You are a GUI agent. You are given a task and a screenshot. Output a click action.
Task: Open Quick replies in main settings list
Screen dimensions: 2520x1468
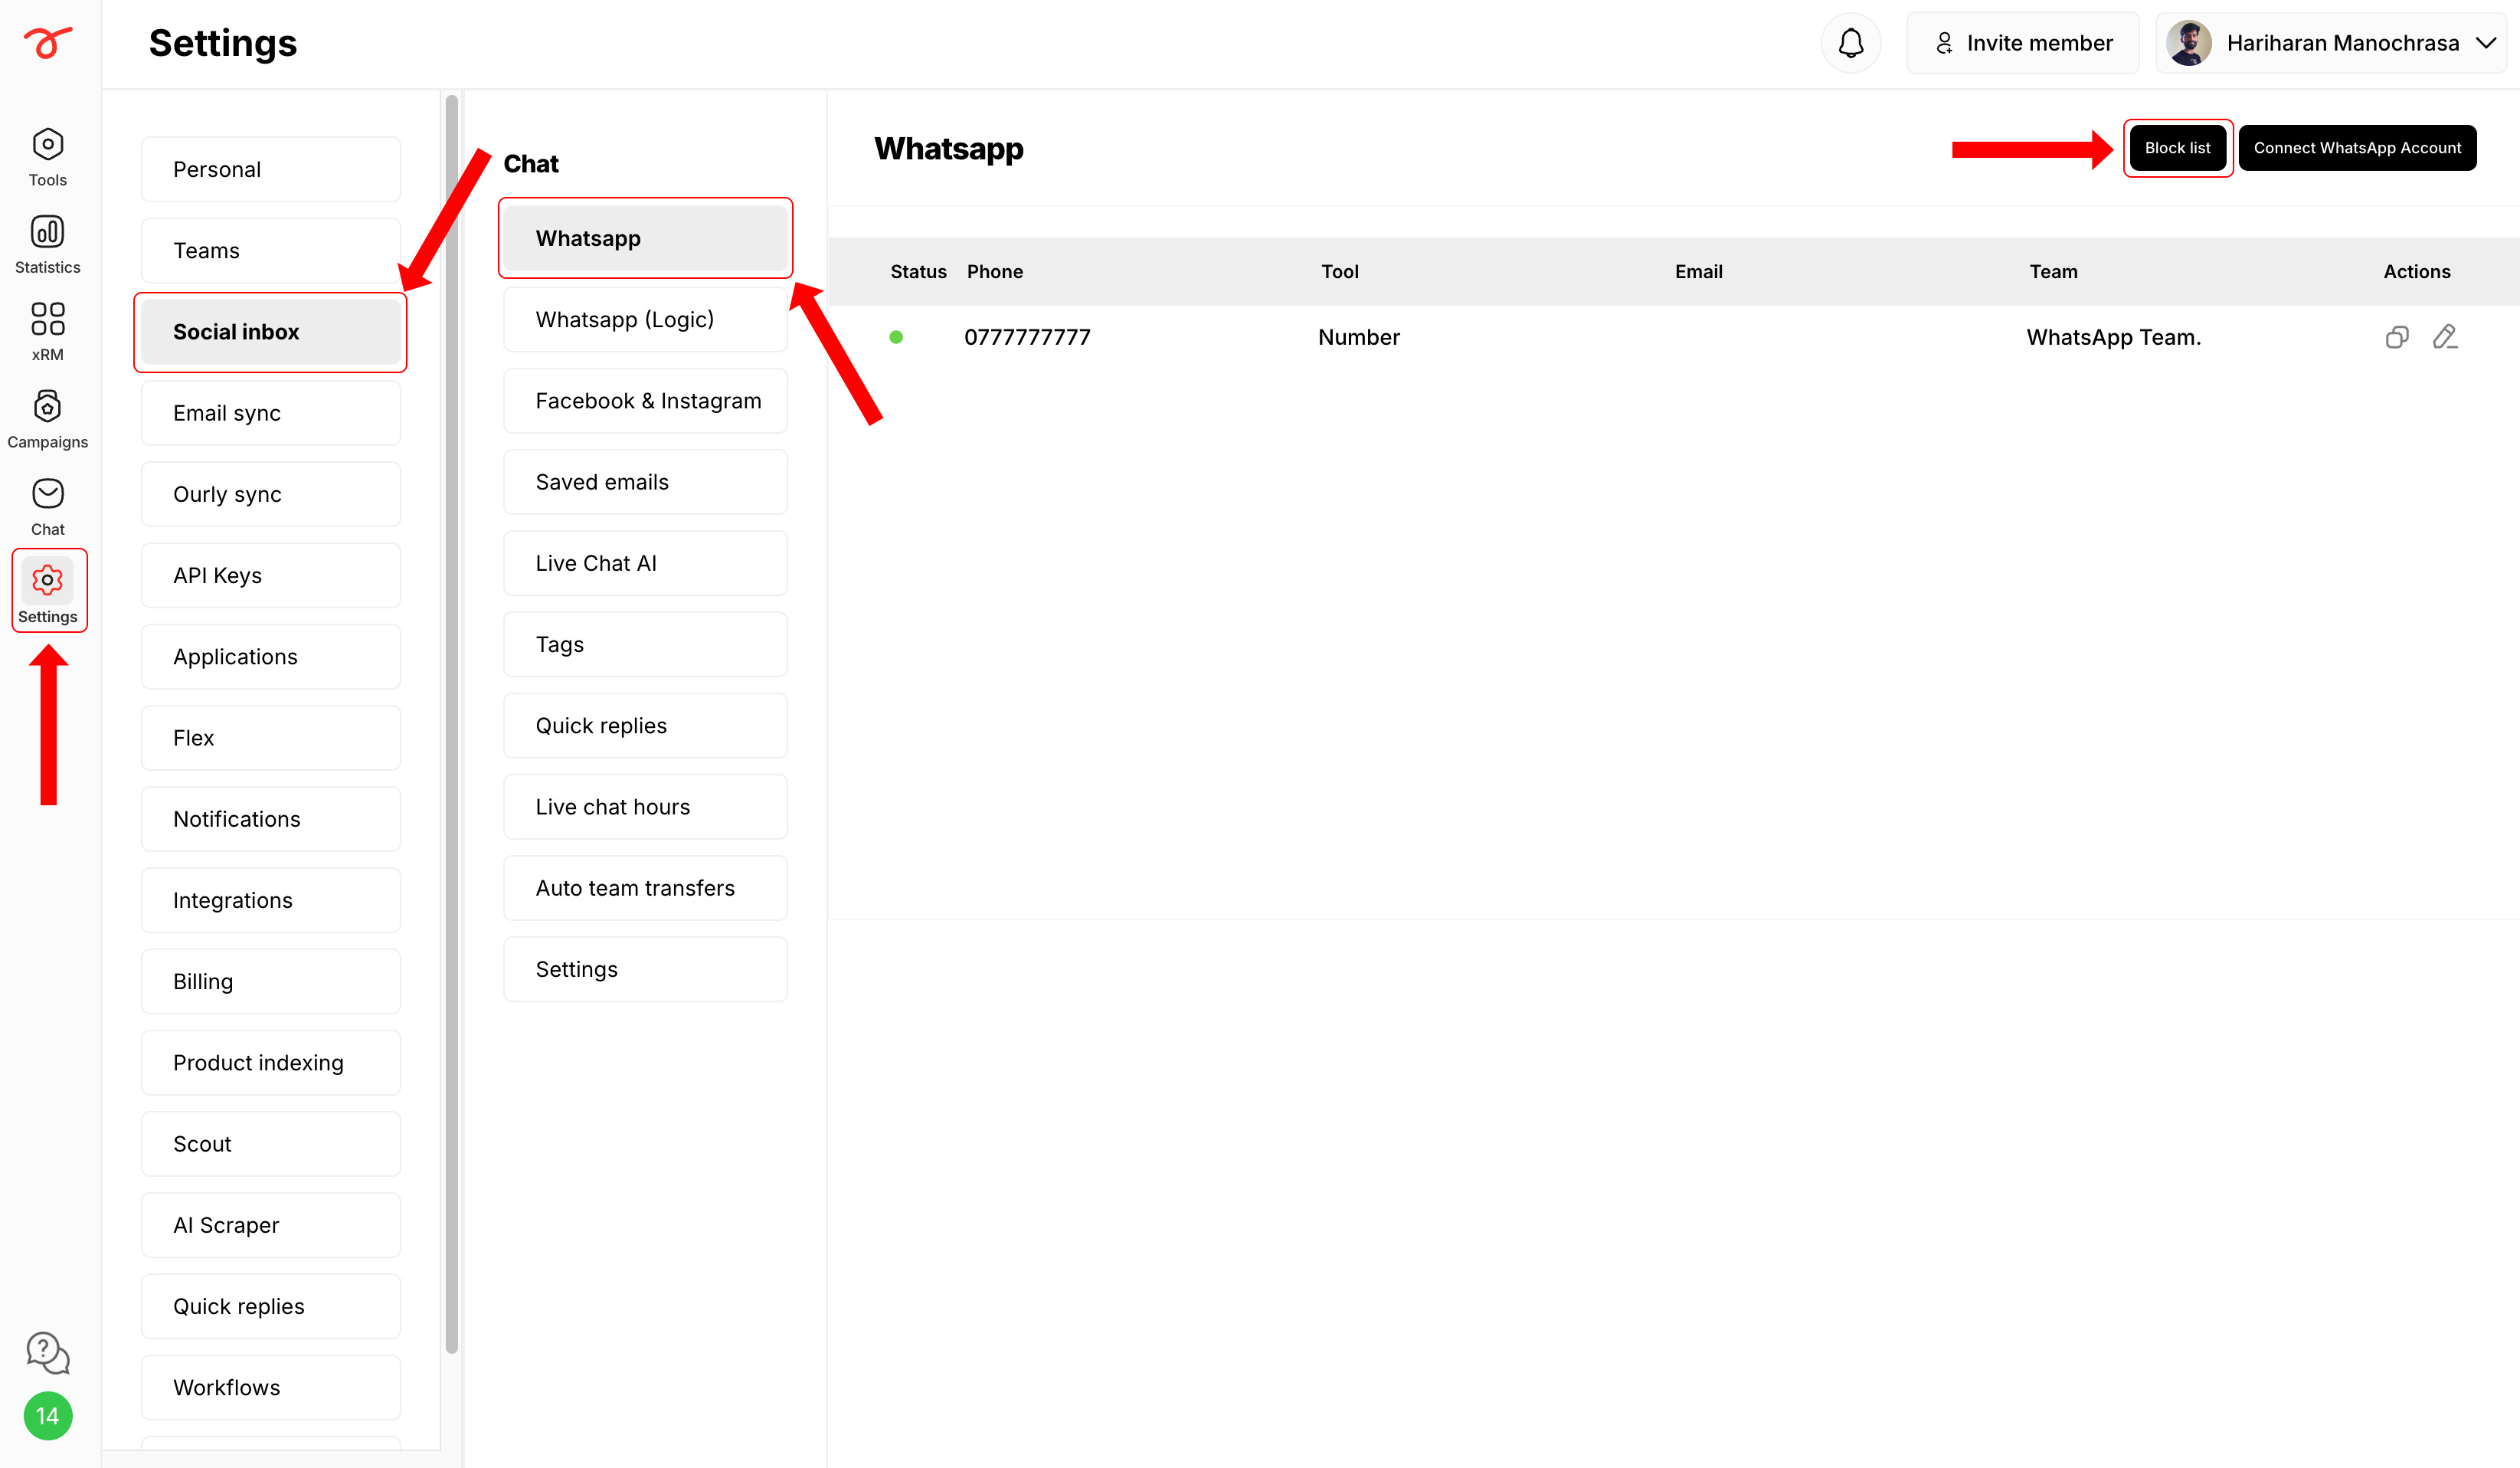[271, 1306]
